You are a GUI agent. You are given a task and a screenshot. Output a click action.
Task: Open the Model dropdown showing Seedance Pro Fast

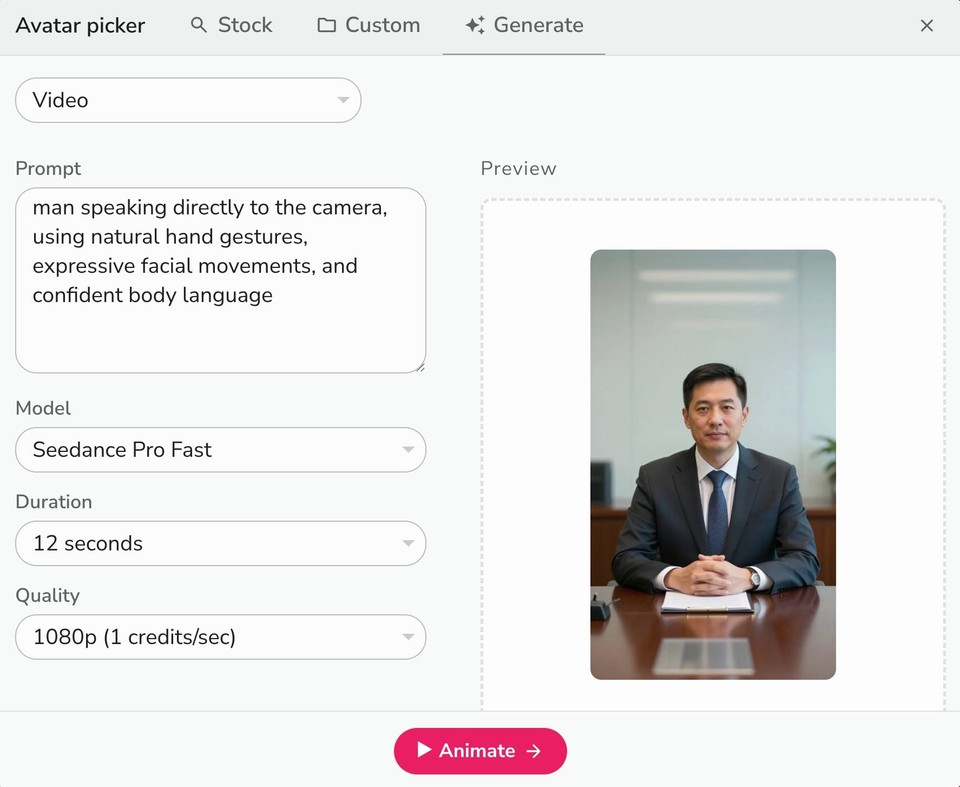220,450
